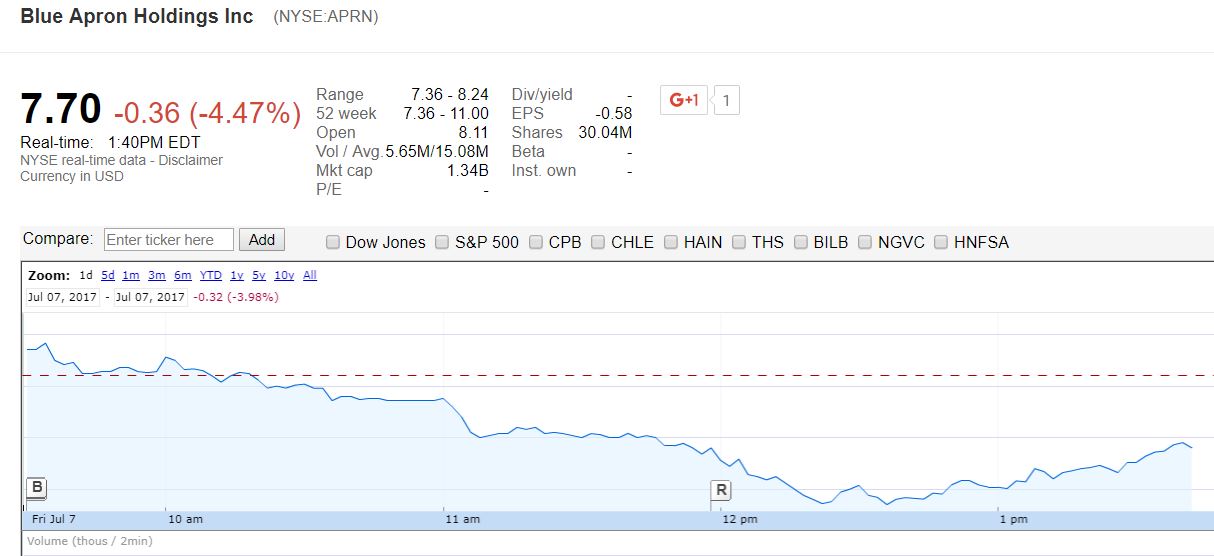This screenshot has width=1214, height=556.
Task: Zoom chart to All history
Action: click(310, 275)
